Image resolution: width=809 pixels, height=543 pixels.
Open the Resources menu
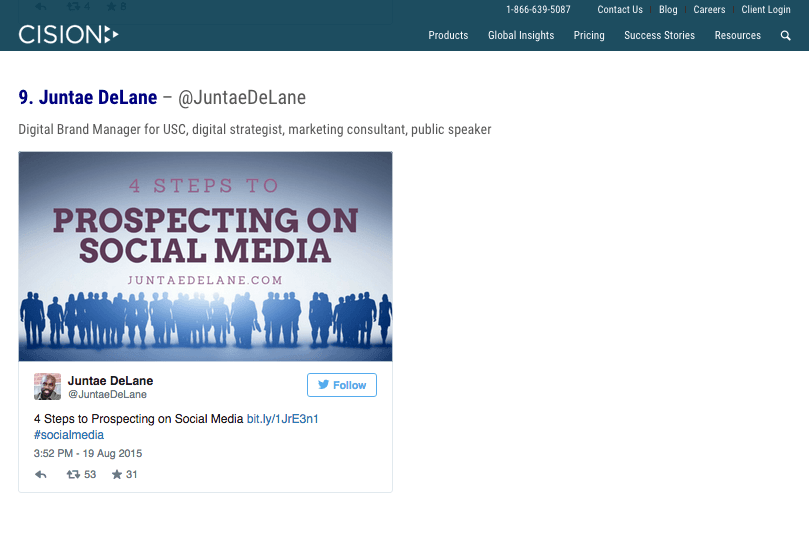click(x=737, y=36)
